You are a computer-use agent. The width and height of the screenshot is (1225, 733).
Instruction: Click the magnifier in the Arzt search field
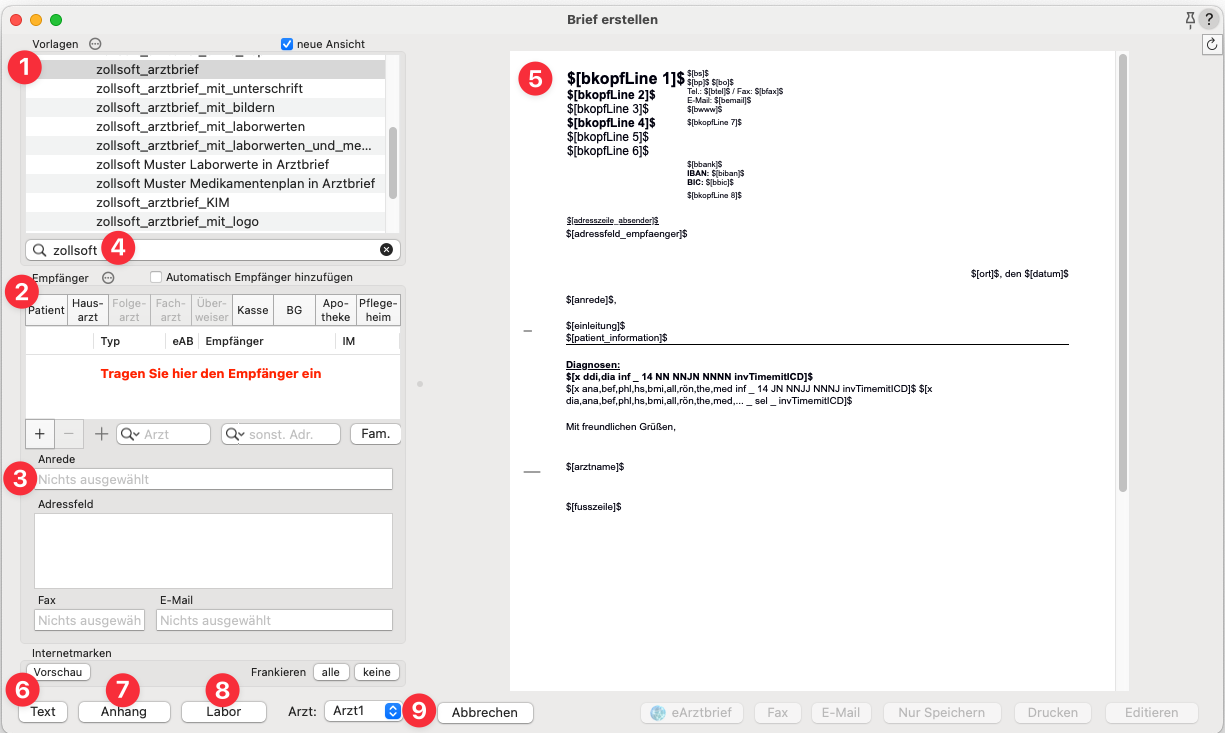coord(129,434)
